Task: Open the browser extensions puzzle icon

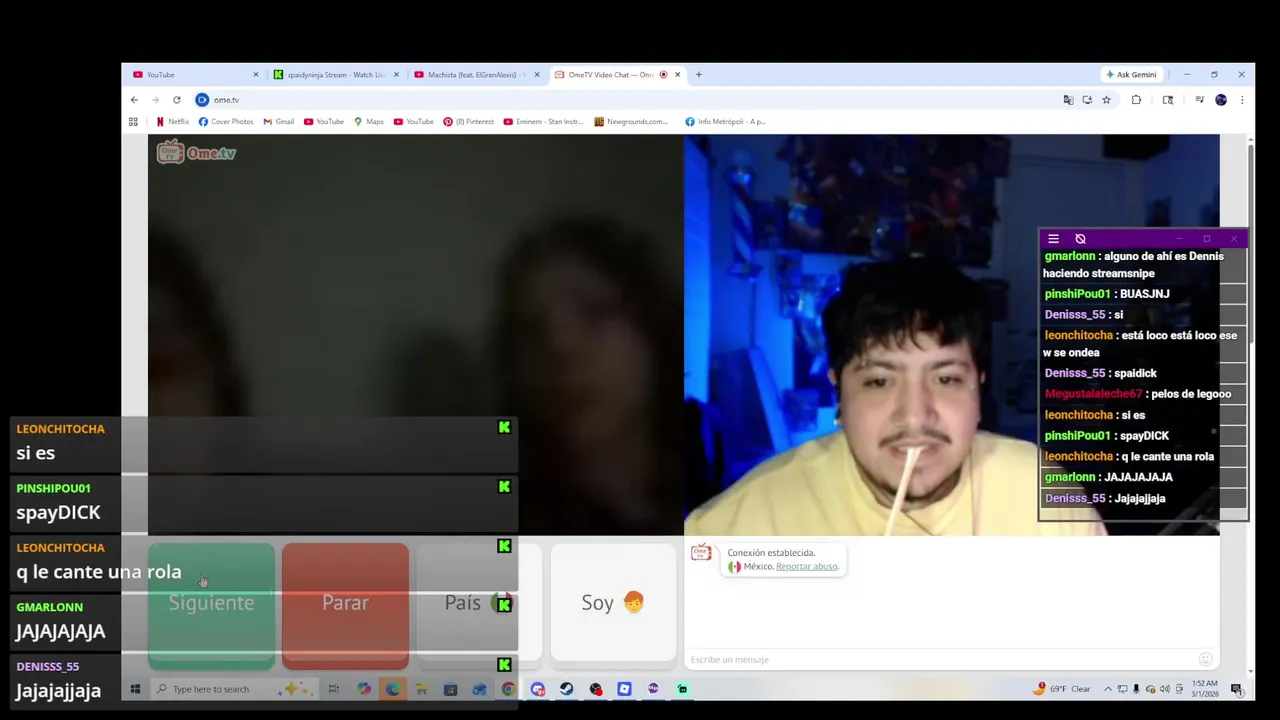Action: pos(1136,100)
